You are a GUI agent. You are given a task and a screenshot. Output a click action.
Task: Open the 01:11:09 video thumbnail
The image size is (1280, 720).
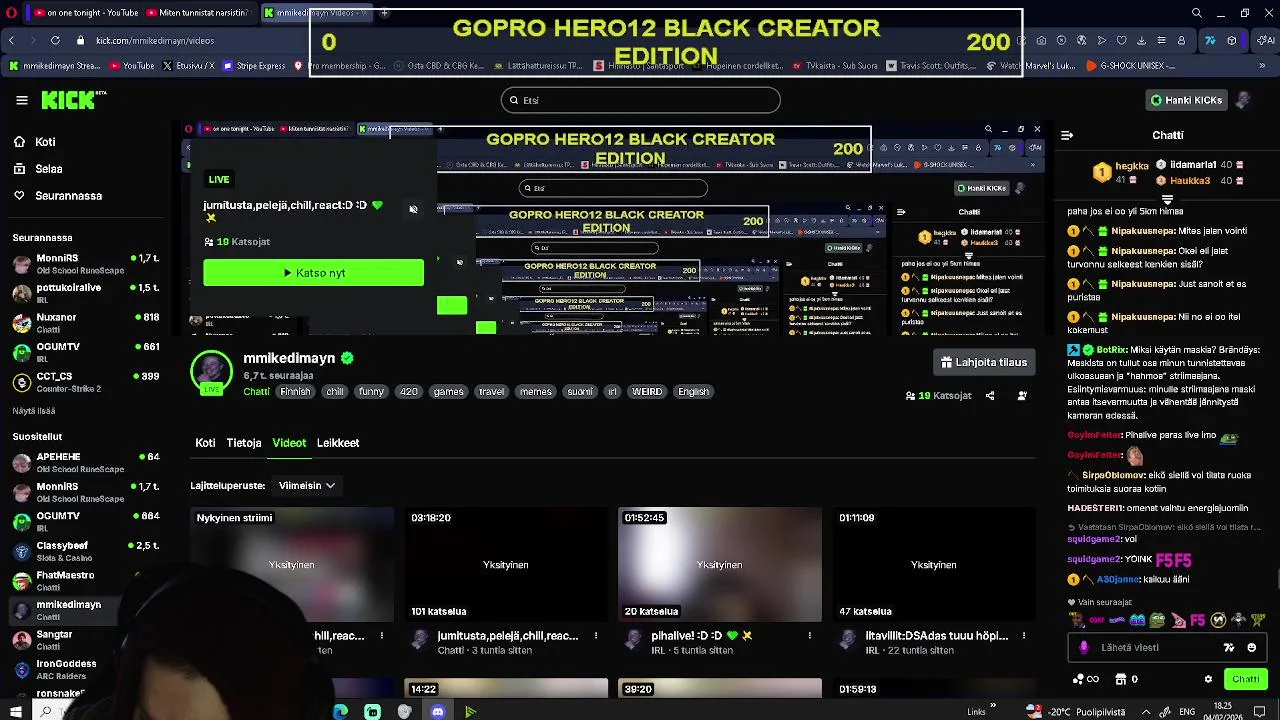[x=934, y=565]
